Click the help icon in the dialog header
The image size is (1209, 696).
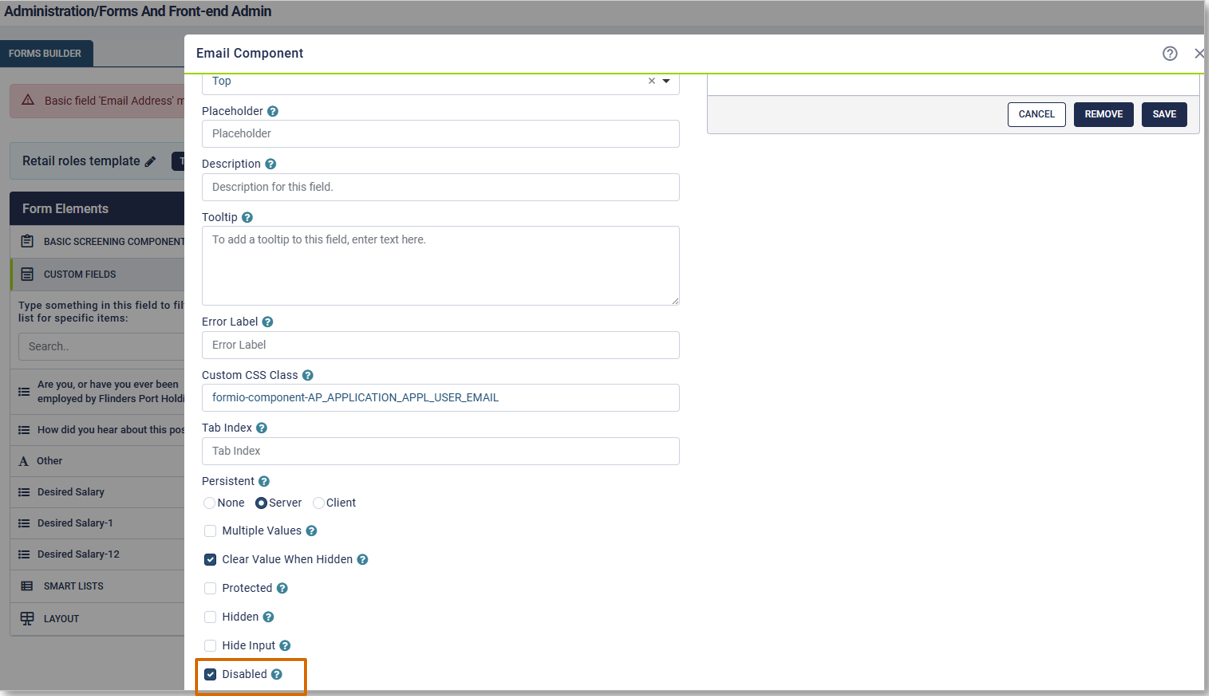(1170, 54)
